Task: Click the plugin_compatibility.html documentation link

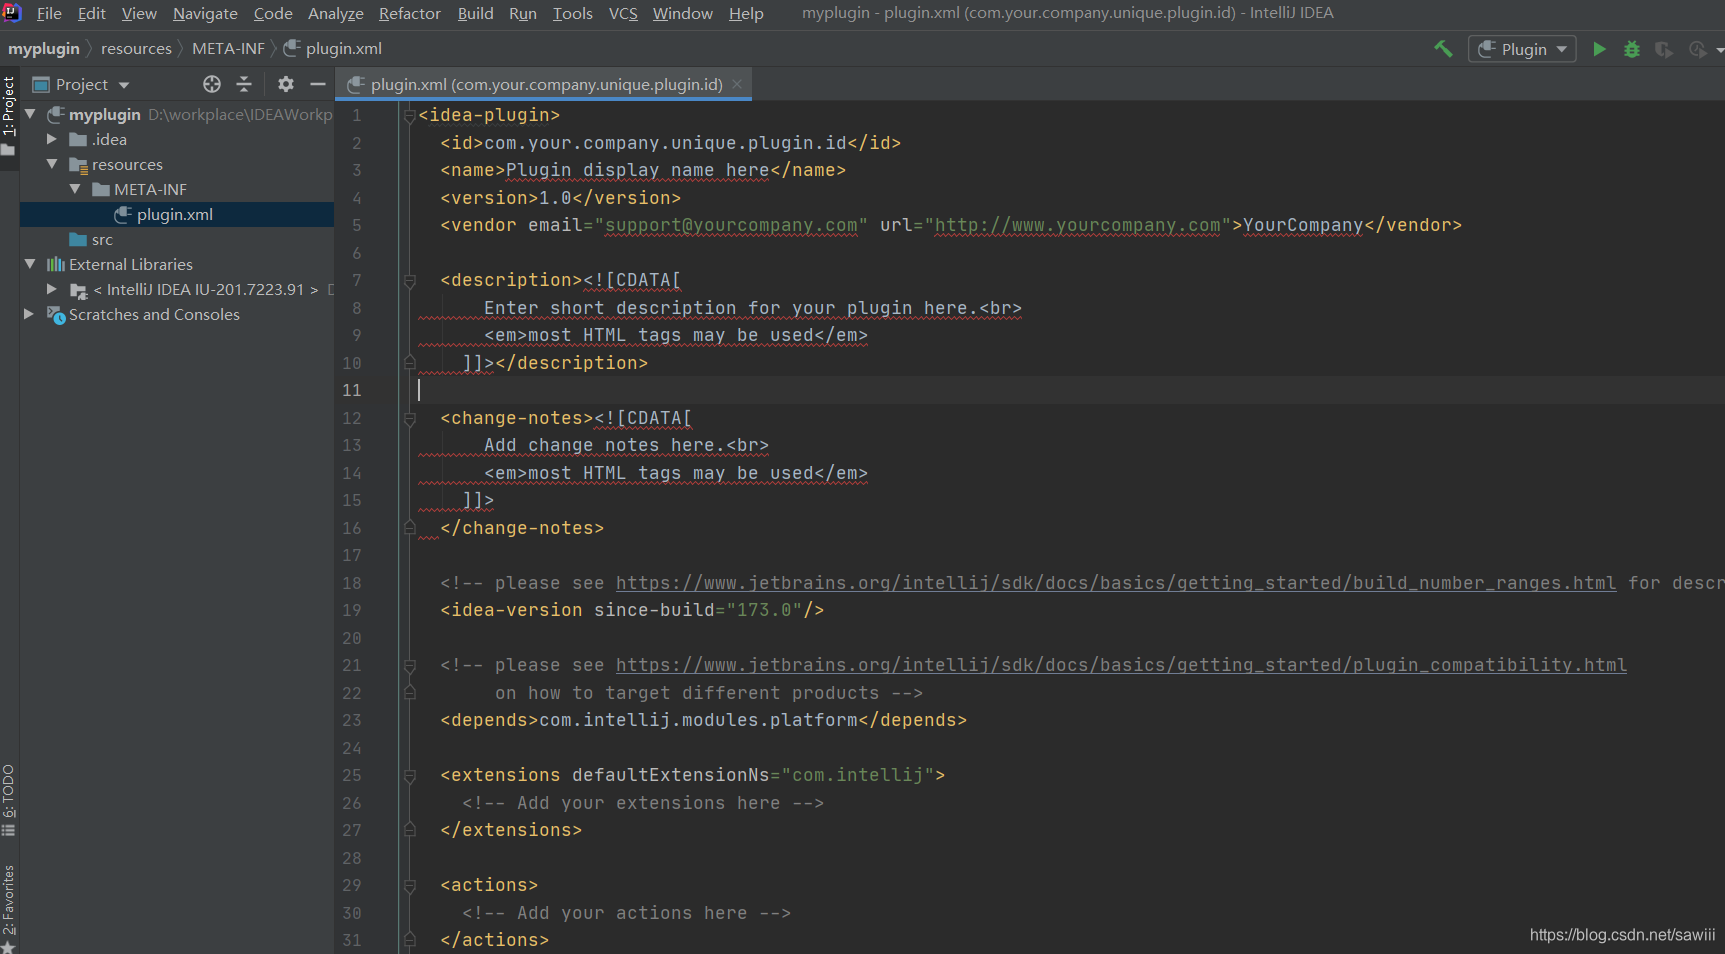Action: pyautogui.click(x=1121, y=665)
